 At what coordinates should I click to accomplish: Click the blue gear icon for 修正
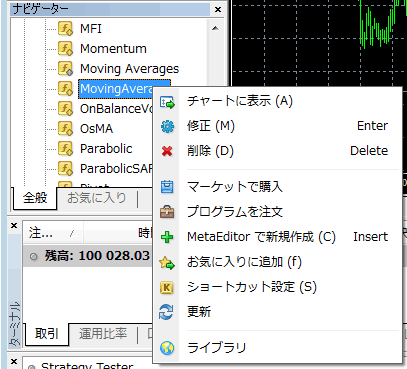167,127
